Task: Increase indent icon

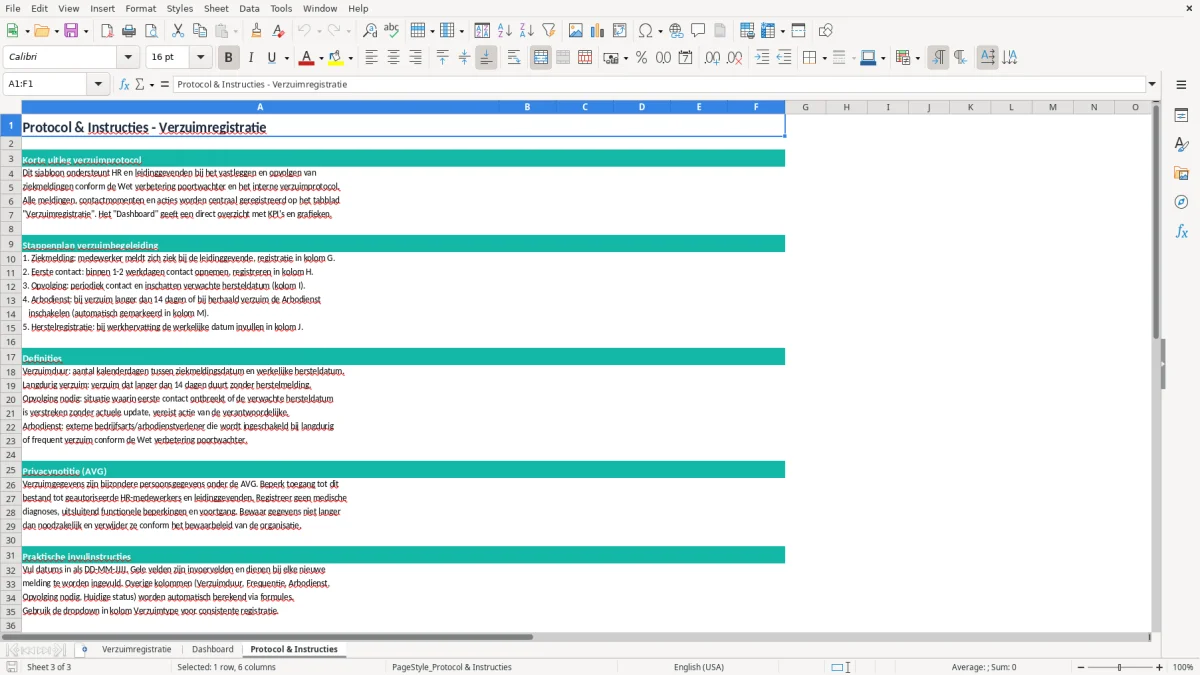Action: [x=762, y=58]
